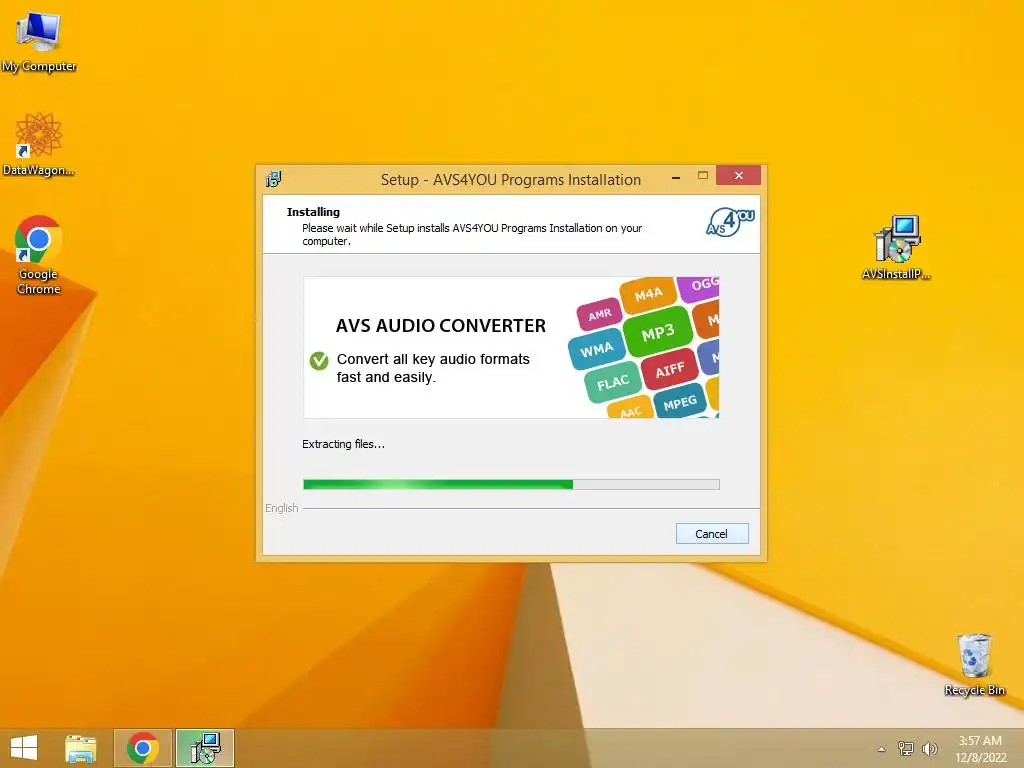Click the 'Extracting files...' status text
The image size is (1024, 768).
coord(344,444)
